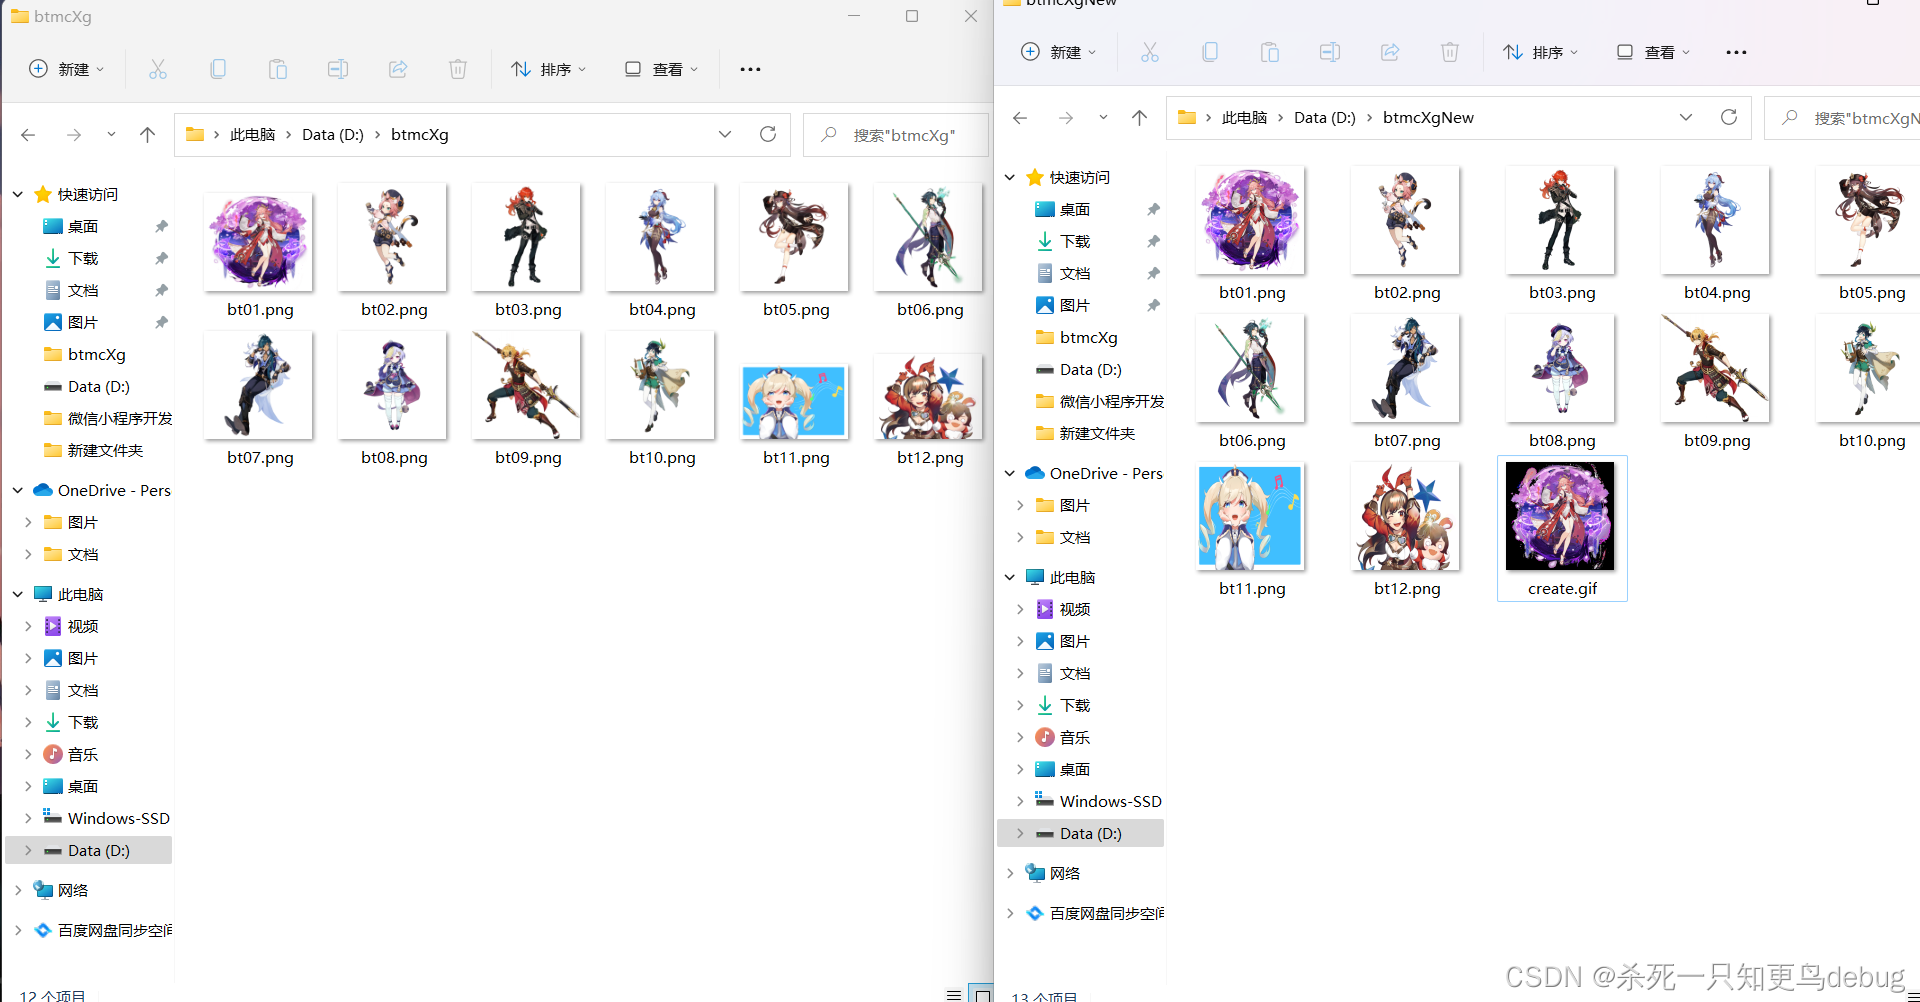The image size is (1920, 1002).
Task: Click the Share icon in btmcXg window toolbar
Action: coord(398,69)
